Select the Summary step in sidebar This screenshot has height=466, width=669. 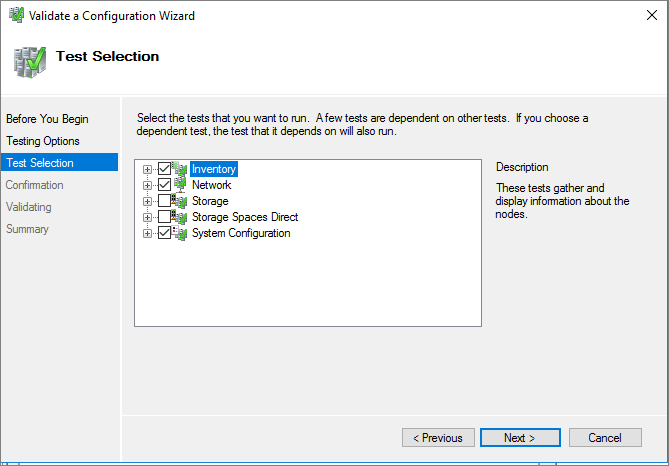[x=27, y=229]
